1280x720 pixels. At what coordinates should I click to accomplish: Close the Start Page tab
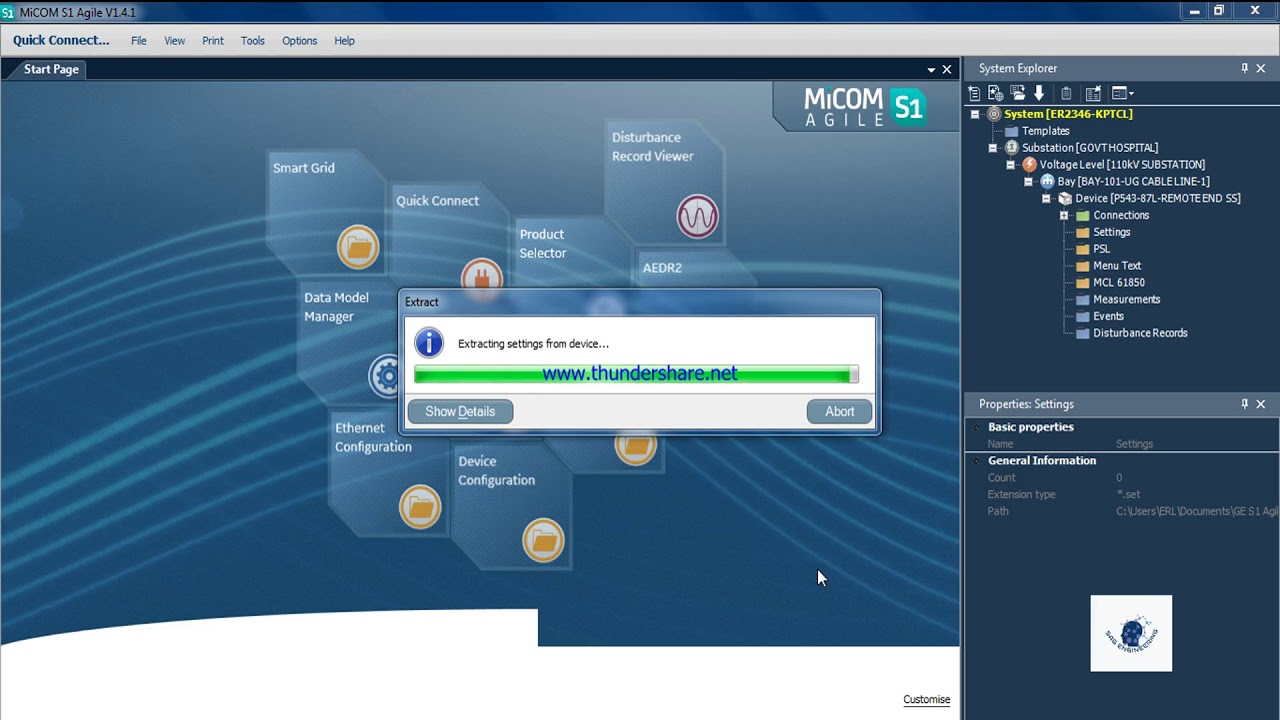click(947, 69)
